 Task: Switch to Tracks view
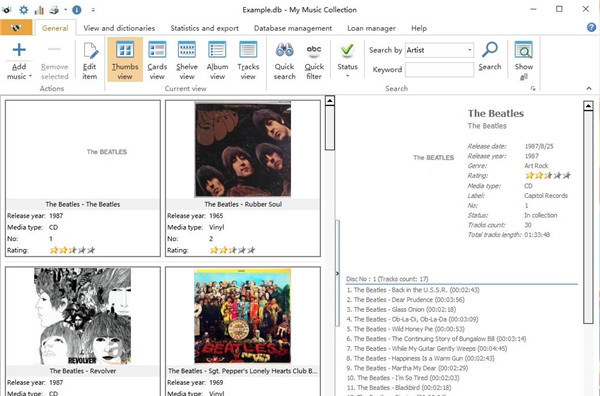[x=248, y=61]
